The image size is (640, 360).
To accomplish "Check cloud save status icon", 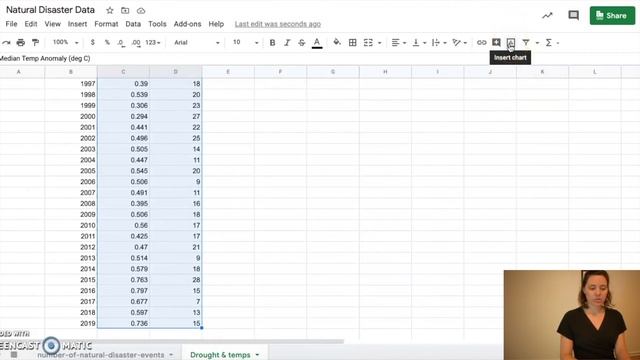I will tap(141, 11).
